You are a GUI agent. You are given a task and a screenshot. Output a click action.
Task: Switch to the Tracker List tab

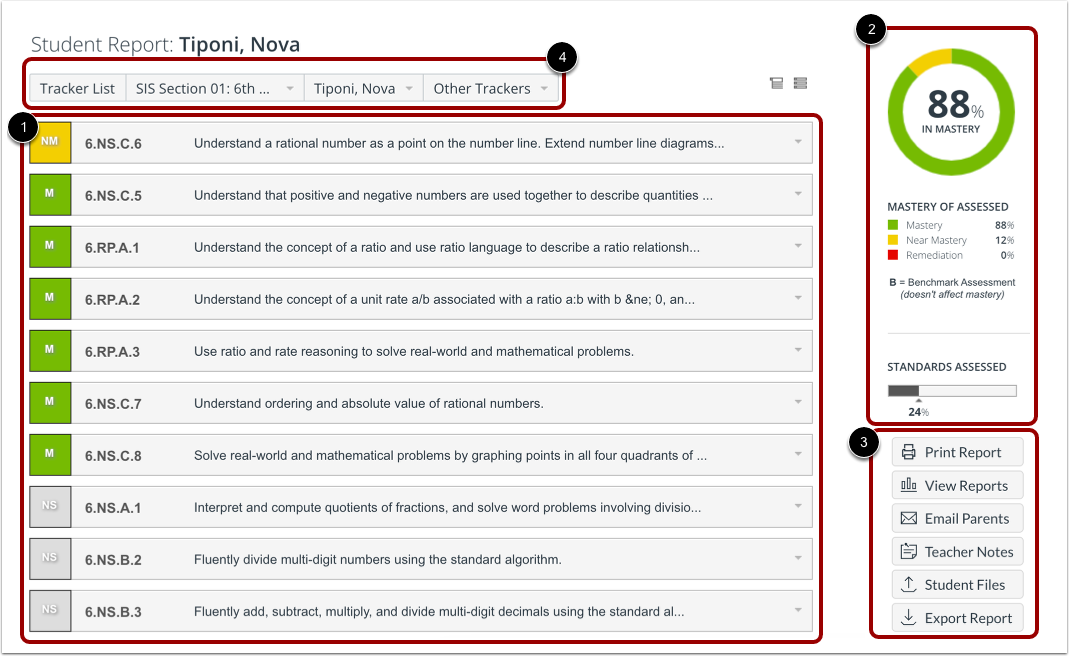point(76,88)
